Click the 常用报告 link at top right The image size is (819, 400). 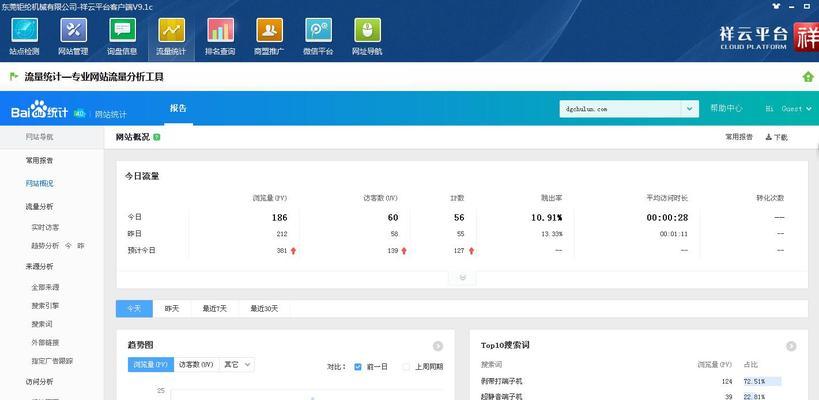pos(739,137)
